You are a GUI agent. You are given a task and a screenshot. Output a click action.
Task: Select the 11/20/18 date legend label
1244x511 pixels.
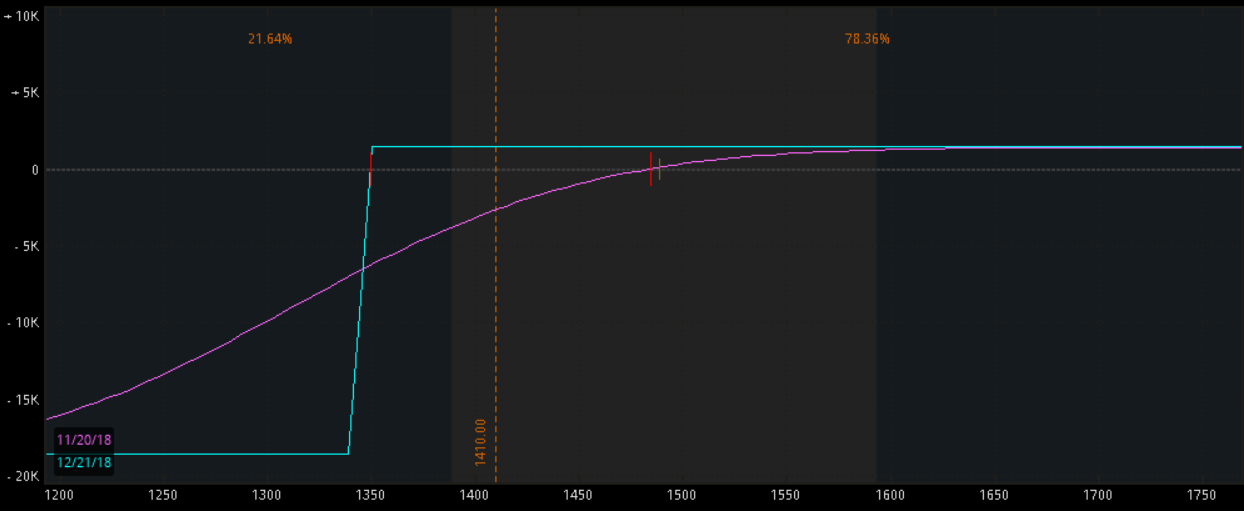[83, 440]
